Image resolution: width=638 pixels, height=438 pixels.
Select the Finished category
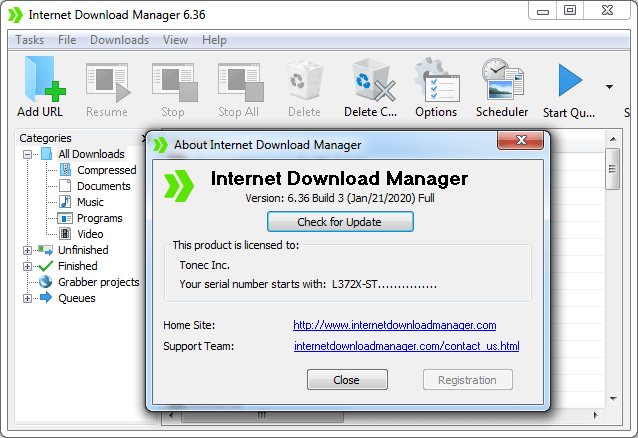coord(78,266)
